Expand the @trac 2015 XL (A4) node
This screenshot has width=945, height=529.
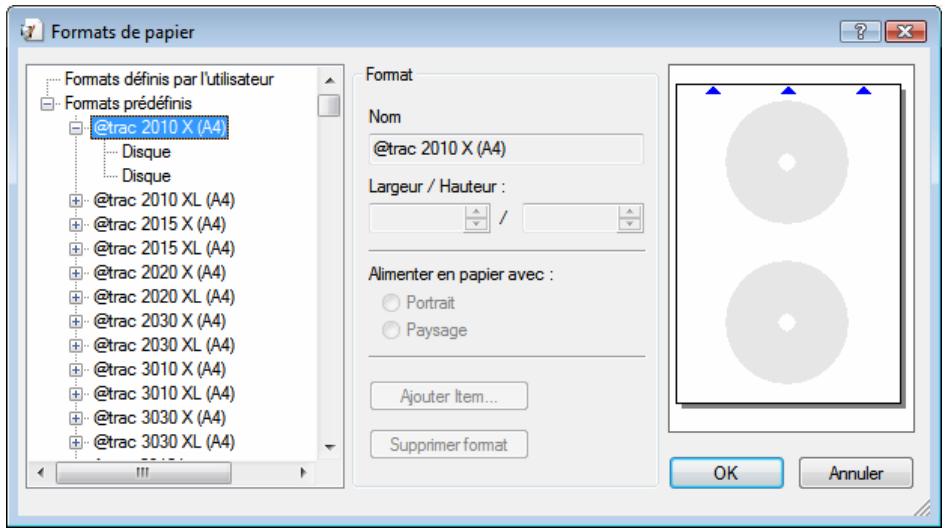click(x=75, y=248)
